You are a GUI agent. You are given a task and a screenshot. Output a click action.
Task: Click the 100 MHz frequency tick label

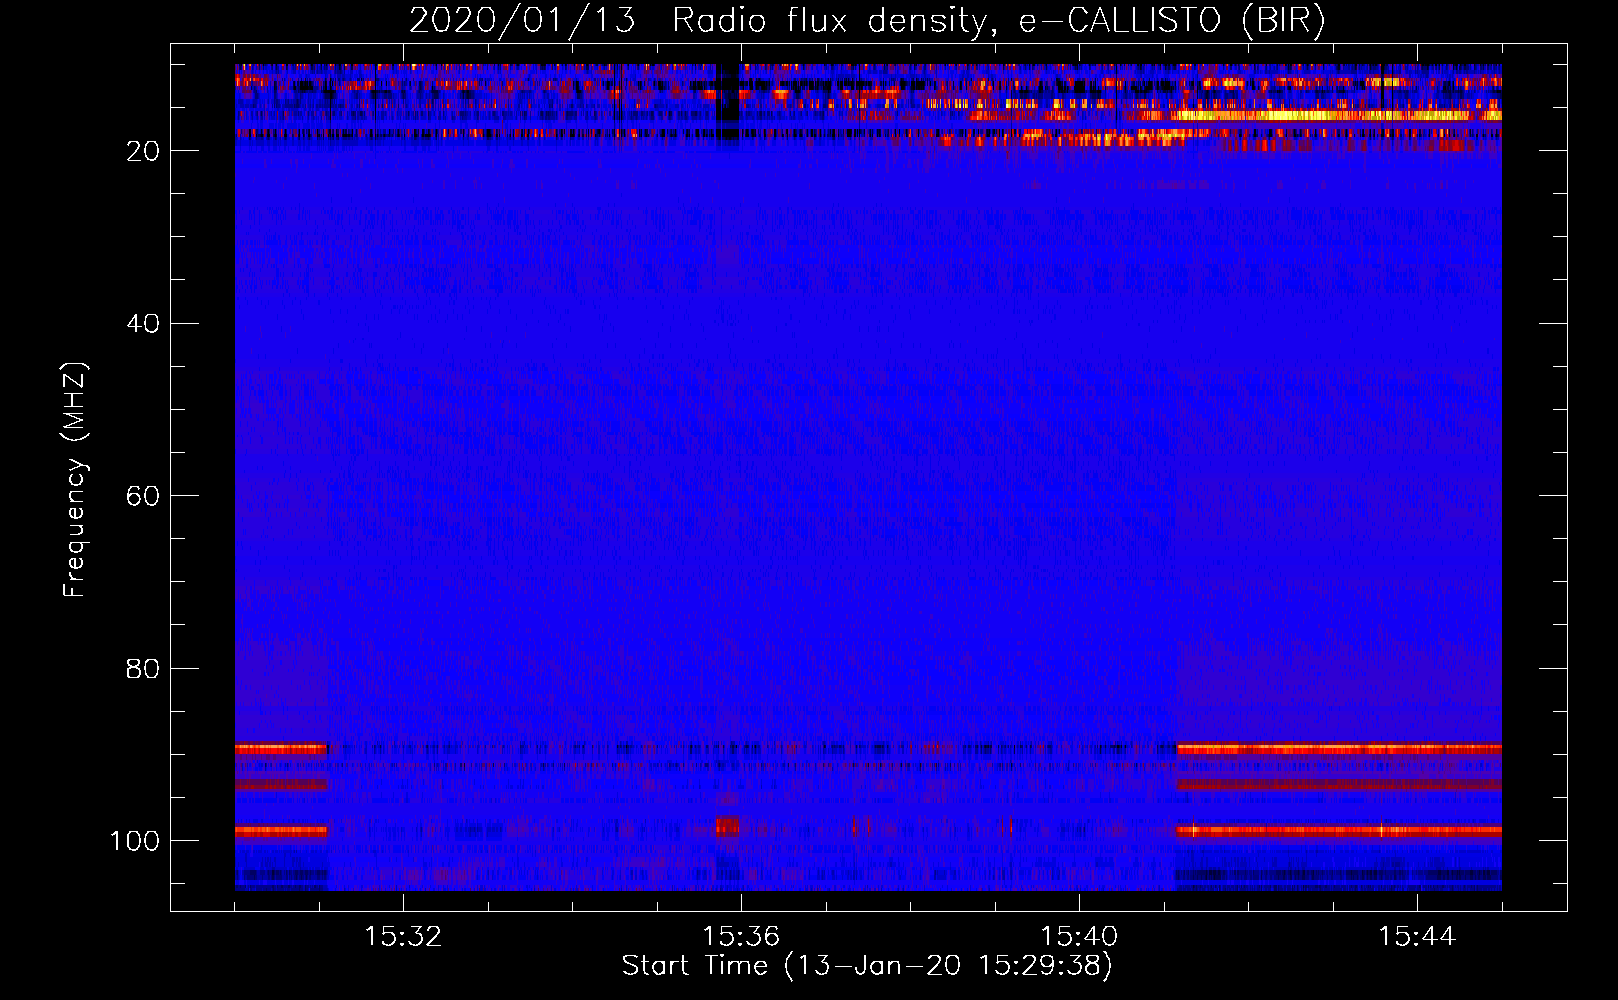point(134,840)
